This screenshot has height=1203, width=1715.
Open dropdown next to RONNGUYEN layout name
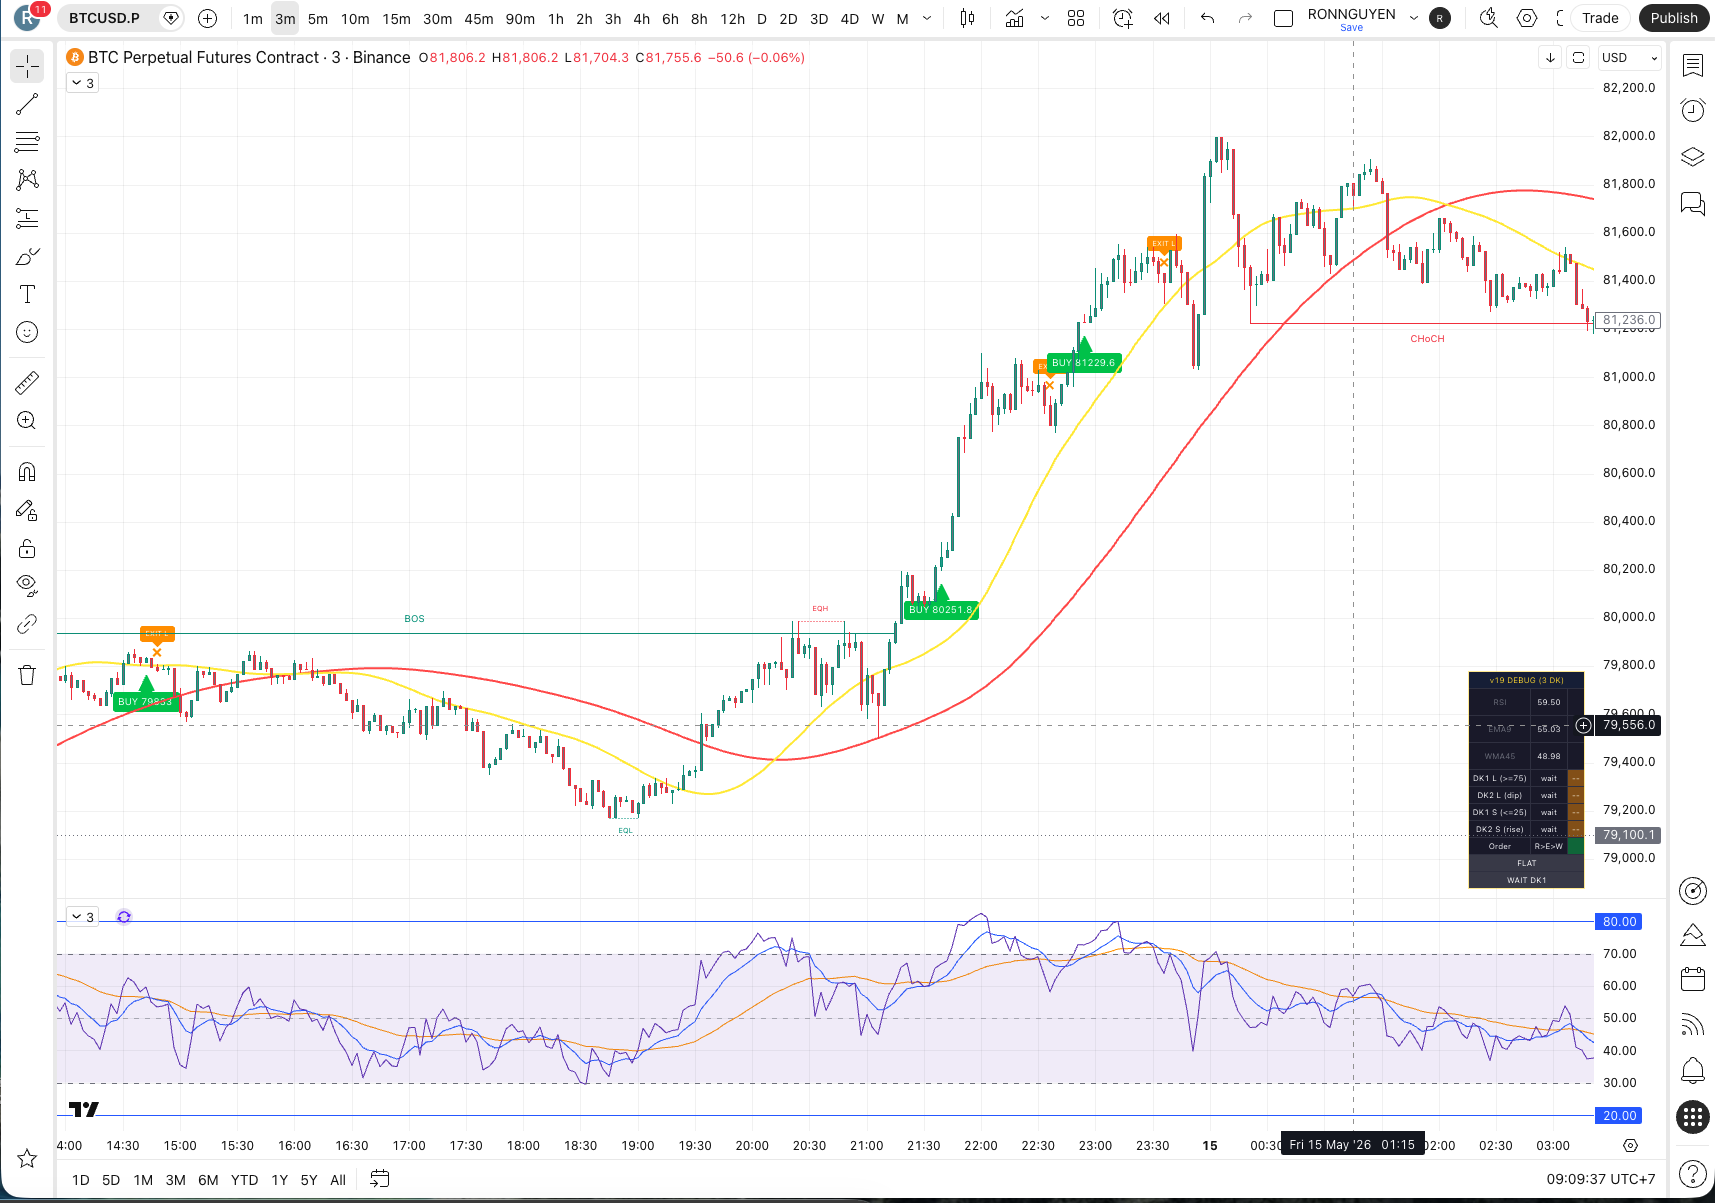tap(1414, 18)
